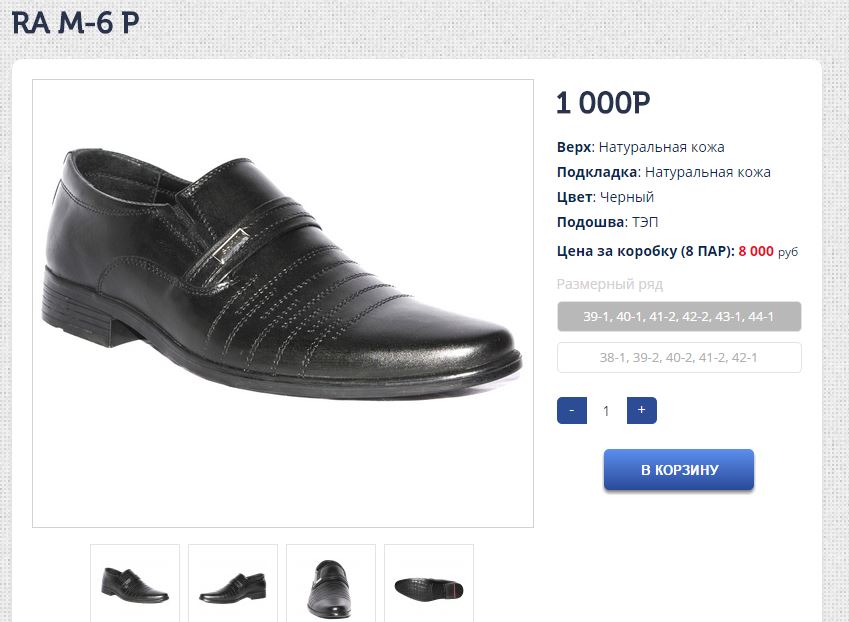Viewport: 849px width, 622px height.
Task: Click the Цена за коробку (8 ПАР) label
Action: 645,251
